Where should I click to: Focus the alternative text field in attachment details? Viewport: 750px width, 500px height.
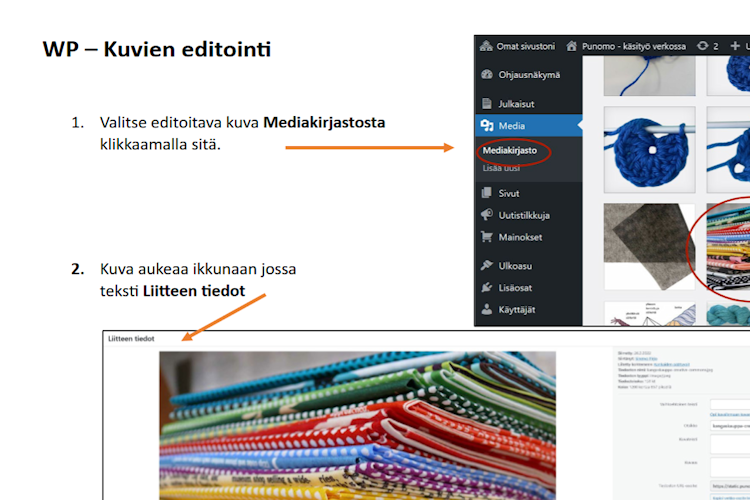(x=730, y=404)
